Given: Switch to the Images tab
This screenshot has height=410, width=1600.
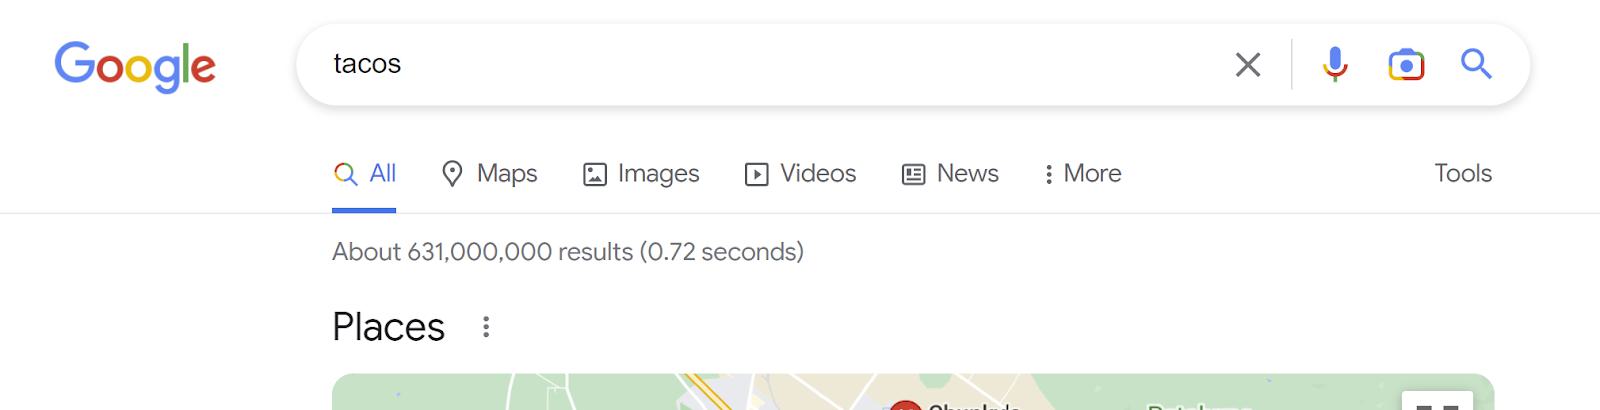Looking at the screenshot, I should point(641,174).
